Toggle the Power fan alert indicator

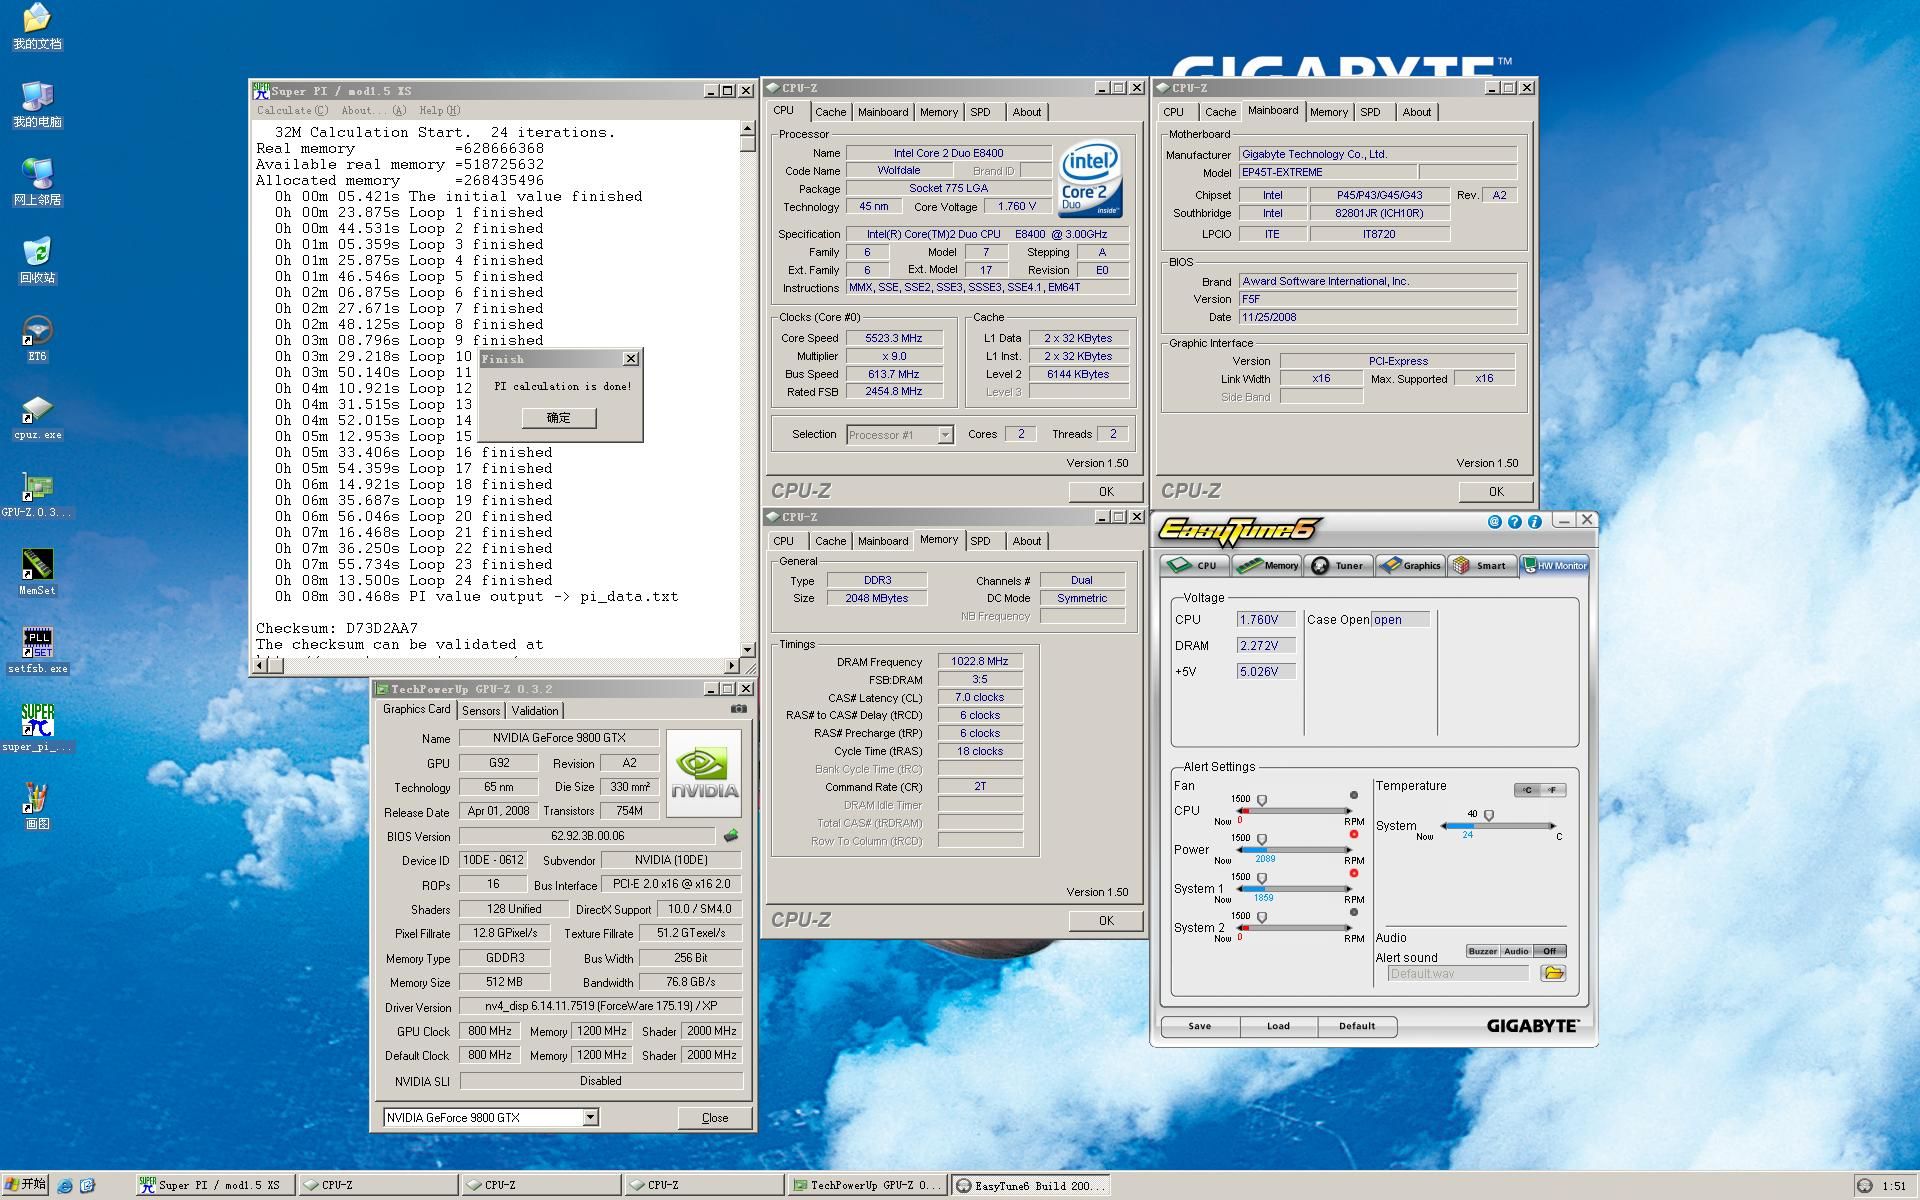pyautogui.click(x=1354, y=835)
